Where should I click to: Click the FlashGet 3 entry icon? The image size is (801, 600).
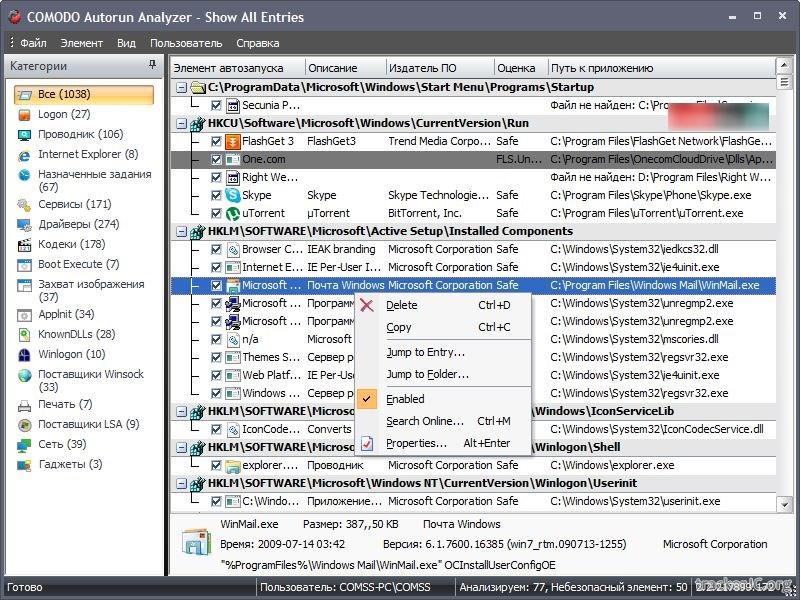233,141
